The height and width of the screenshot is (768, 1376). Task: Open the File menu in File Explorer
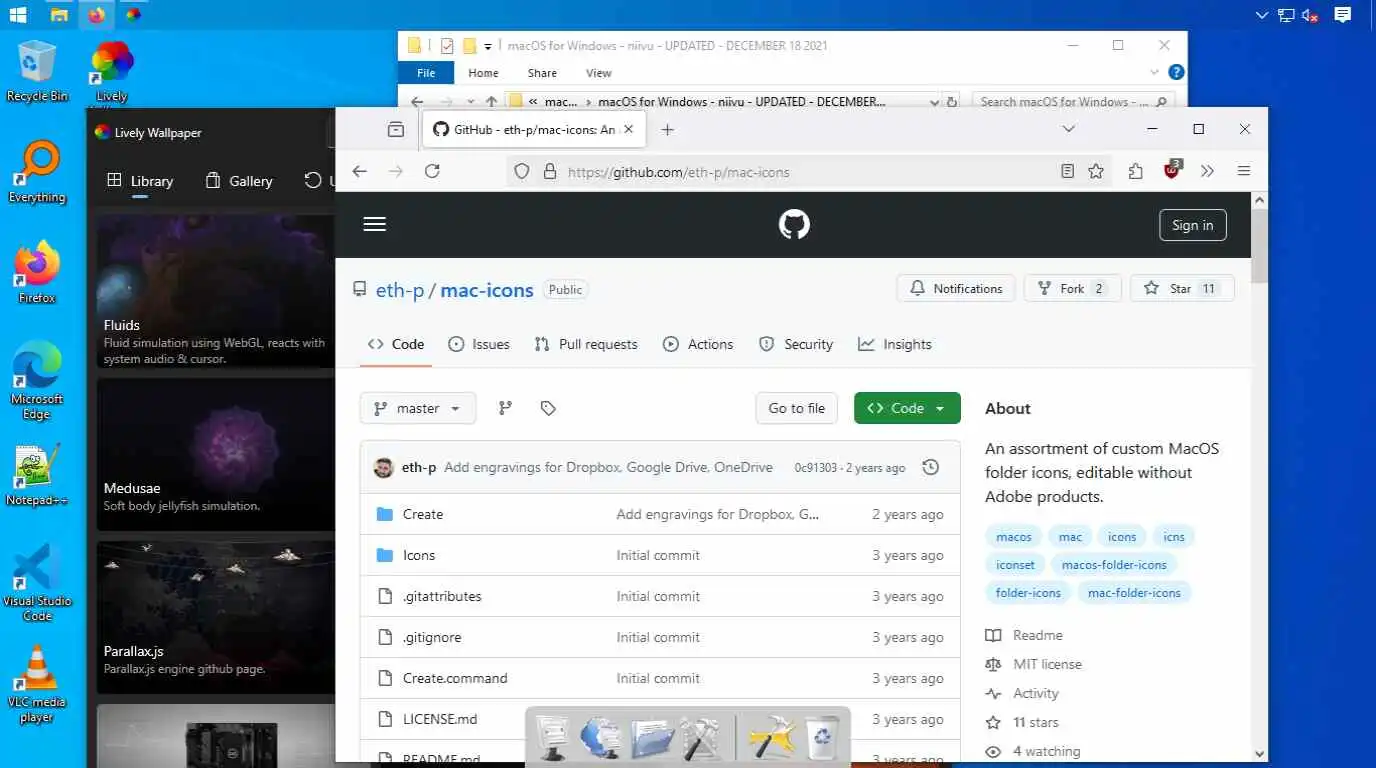click(426, 72)
